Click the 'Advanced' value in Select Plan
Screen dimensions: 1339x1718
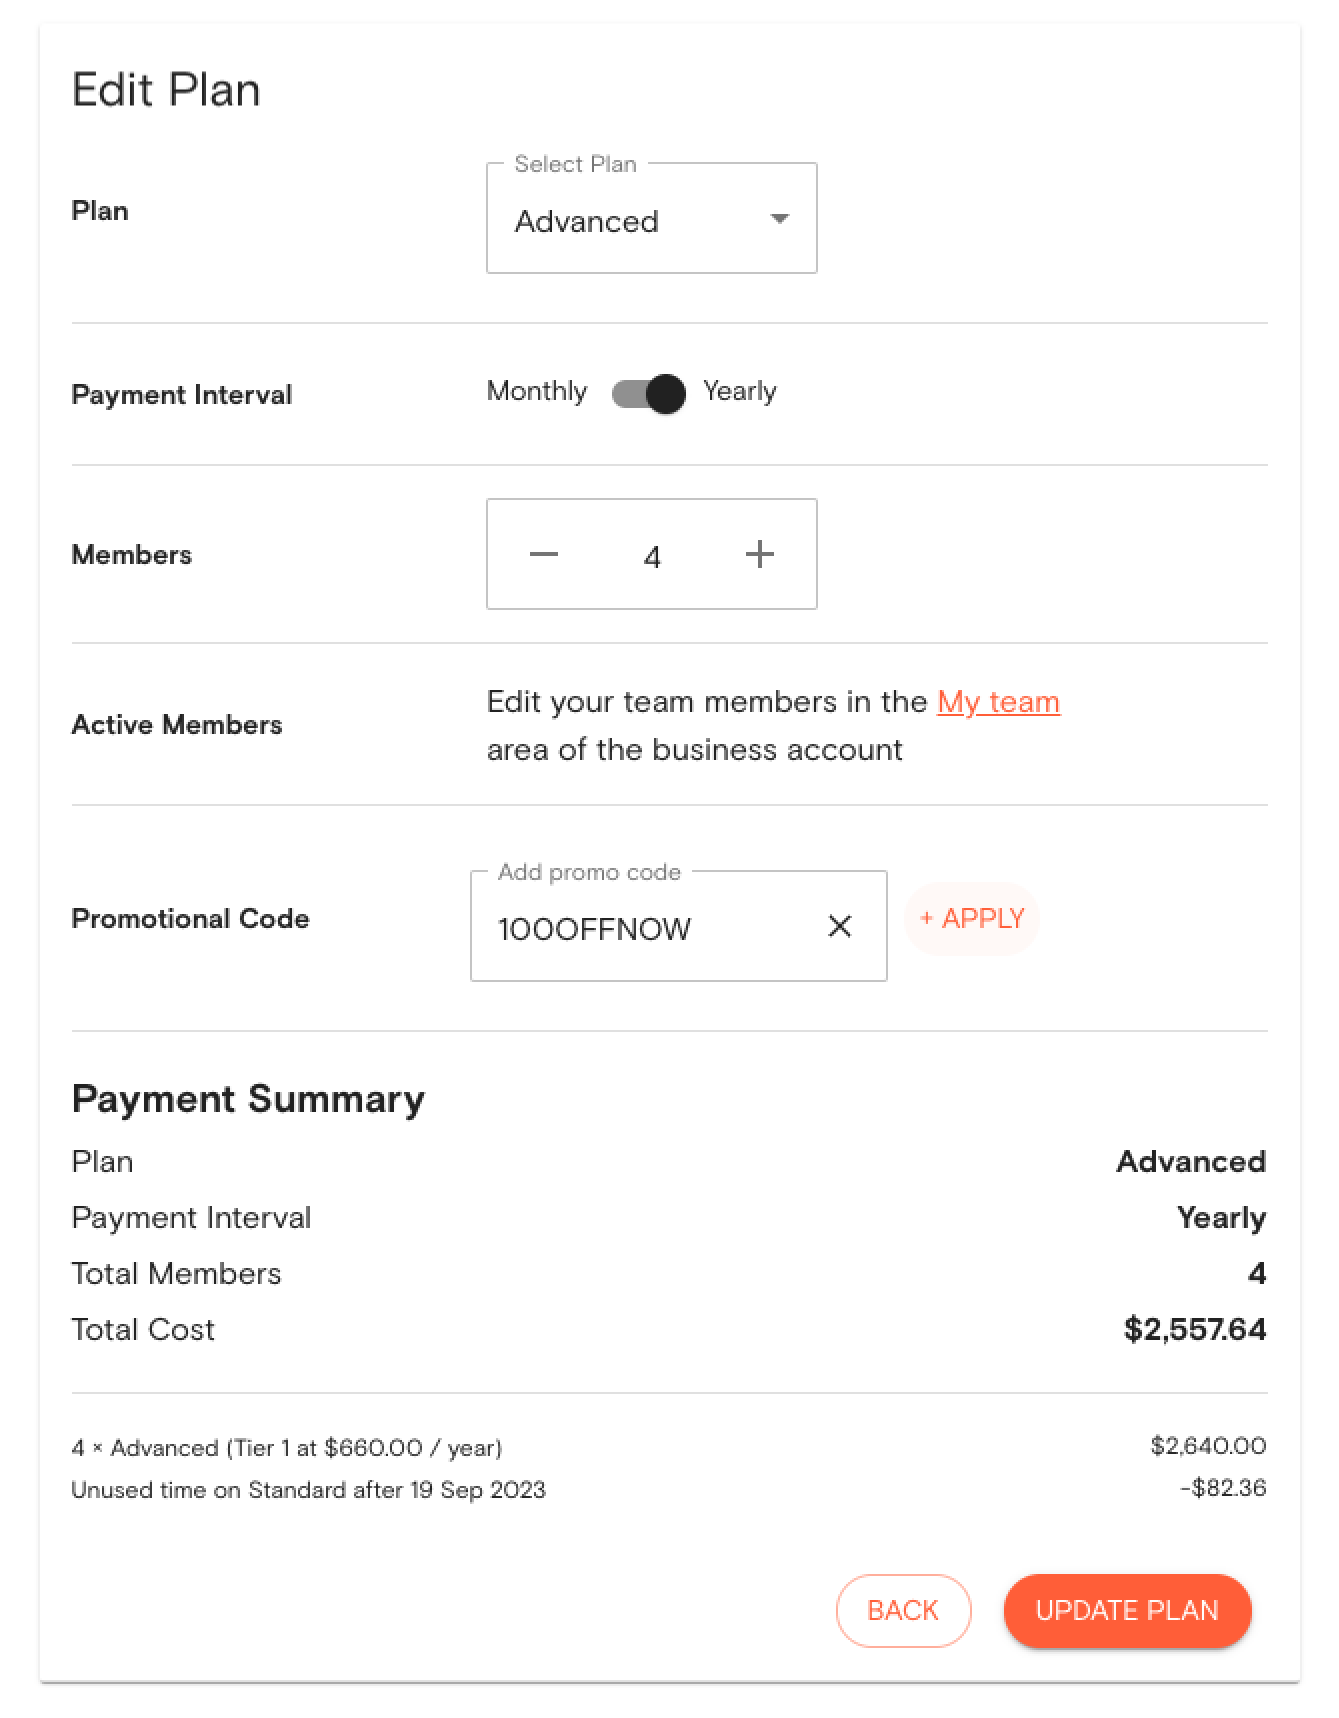tap(587, 221)
